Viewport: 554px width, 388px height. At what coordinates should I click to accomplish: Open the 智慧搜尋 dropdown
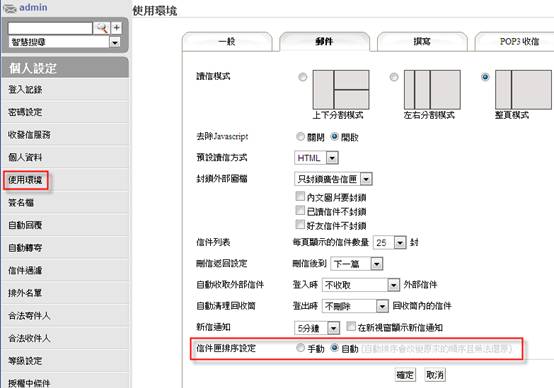(64, 42)
